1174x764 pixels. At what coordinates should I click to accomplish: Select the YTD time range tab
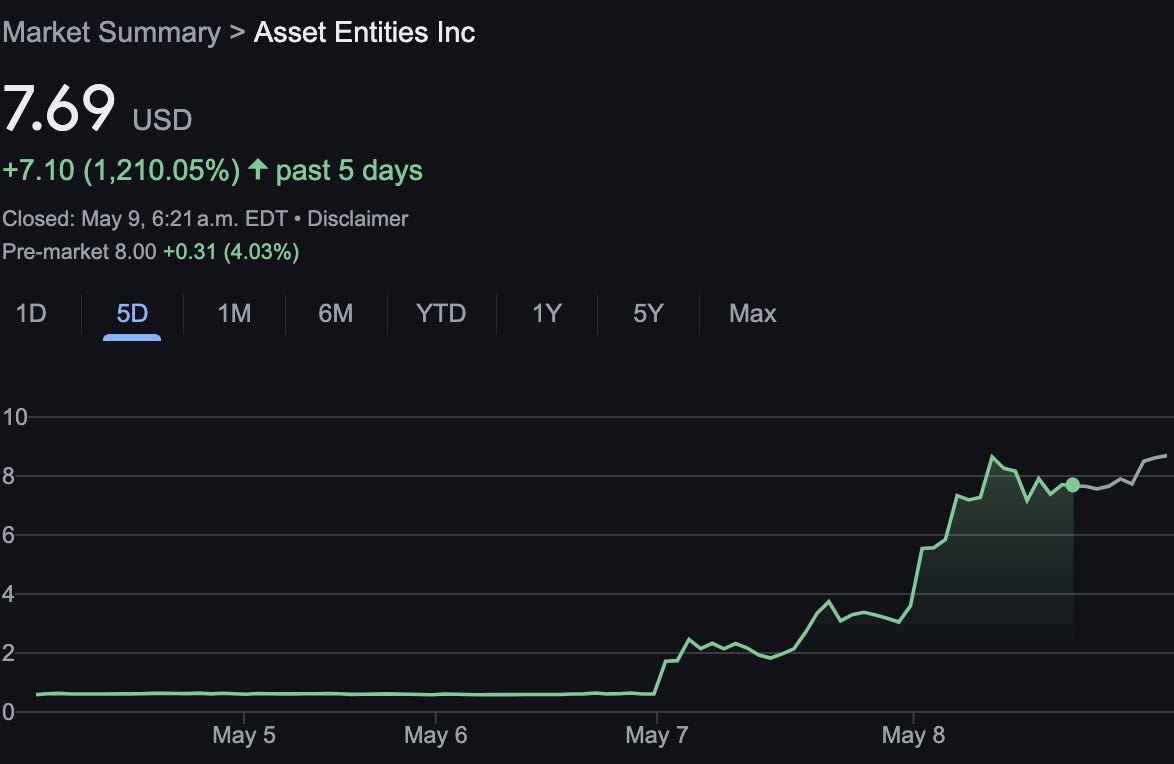click(441, 313)
